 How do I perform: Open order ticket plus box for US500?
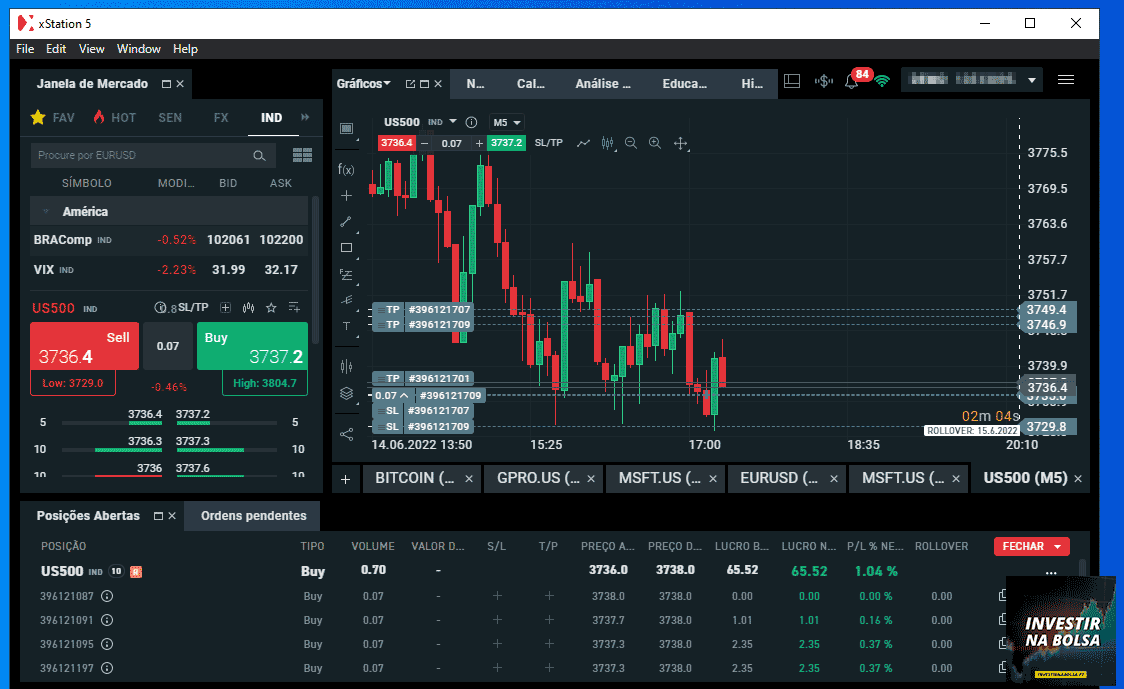[225, 308]
